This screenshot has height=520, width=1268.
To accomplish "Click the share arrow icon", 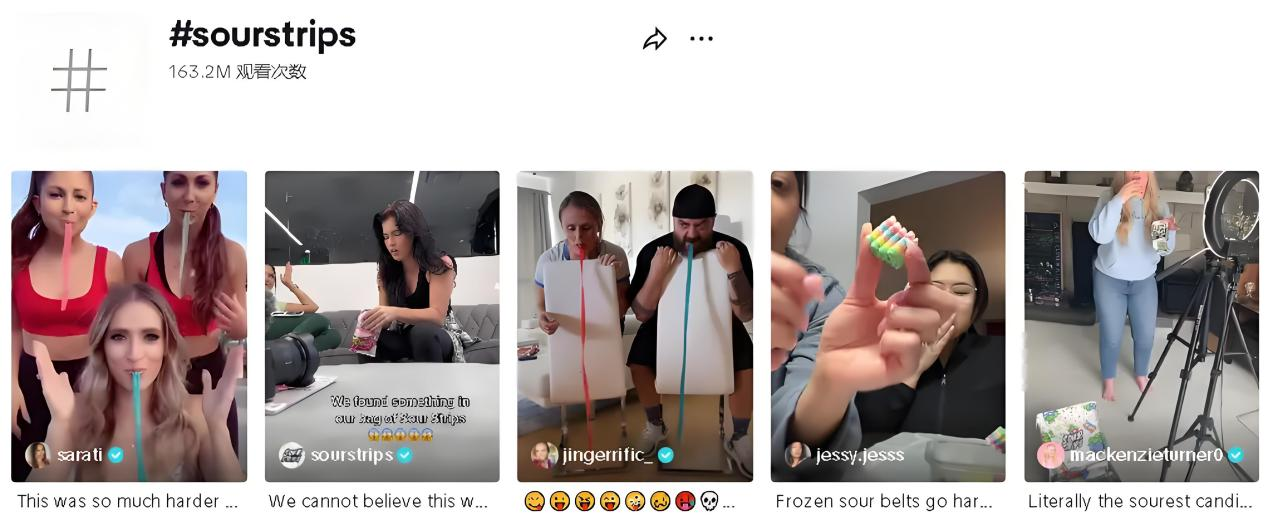I will (x=654, y=40).
